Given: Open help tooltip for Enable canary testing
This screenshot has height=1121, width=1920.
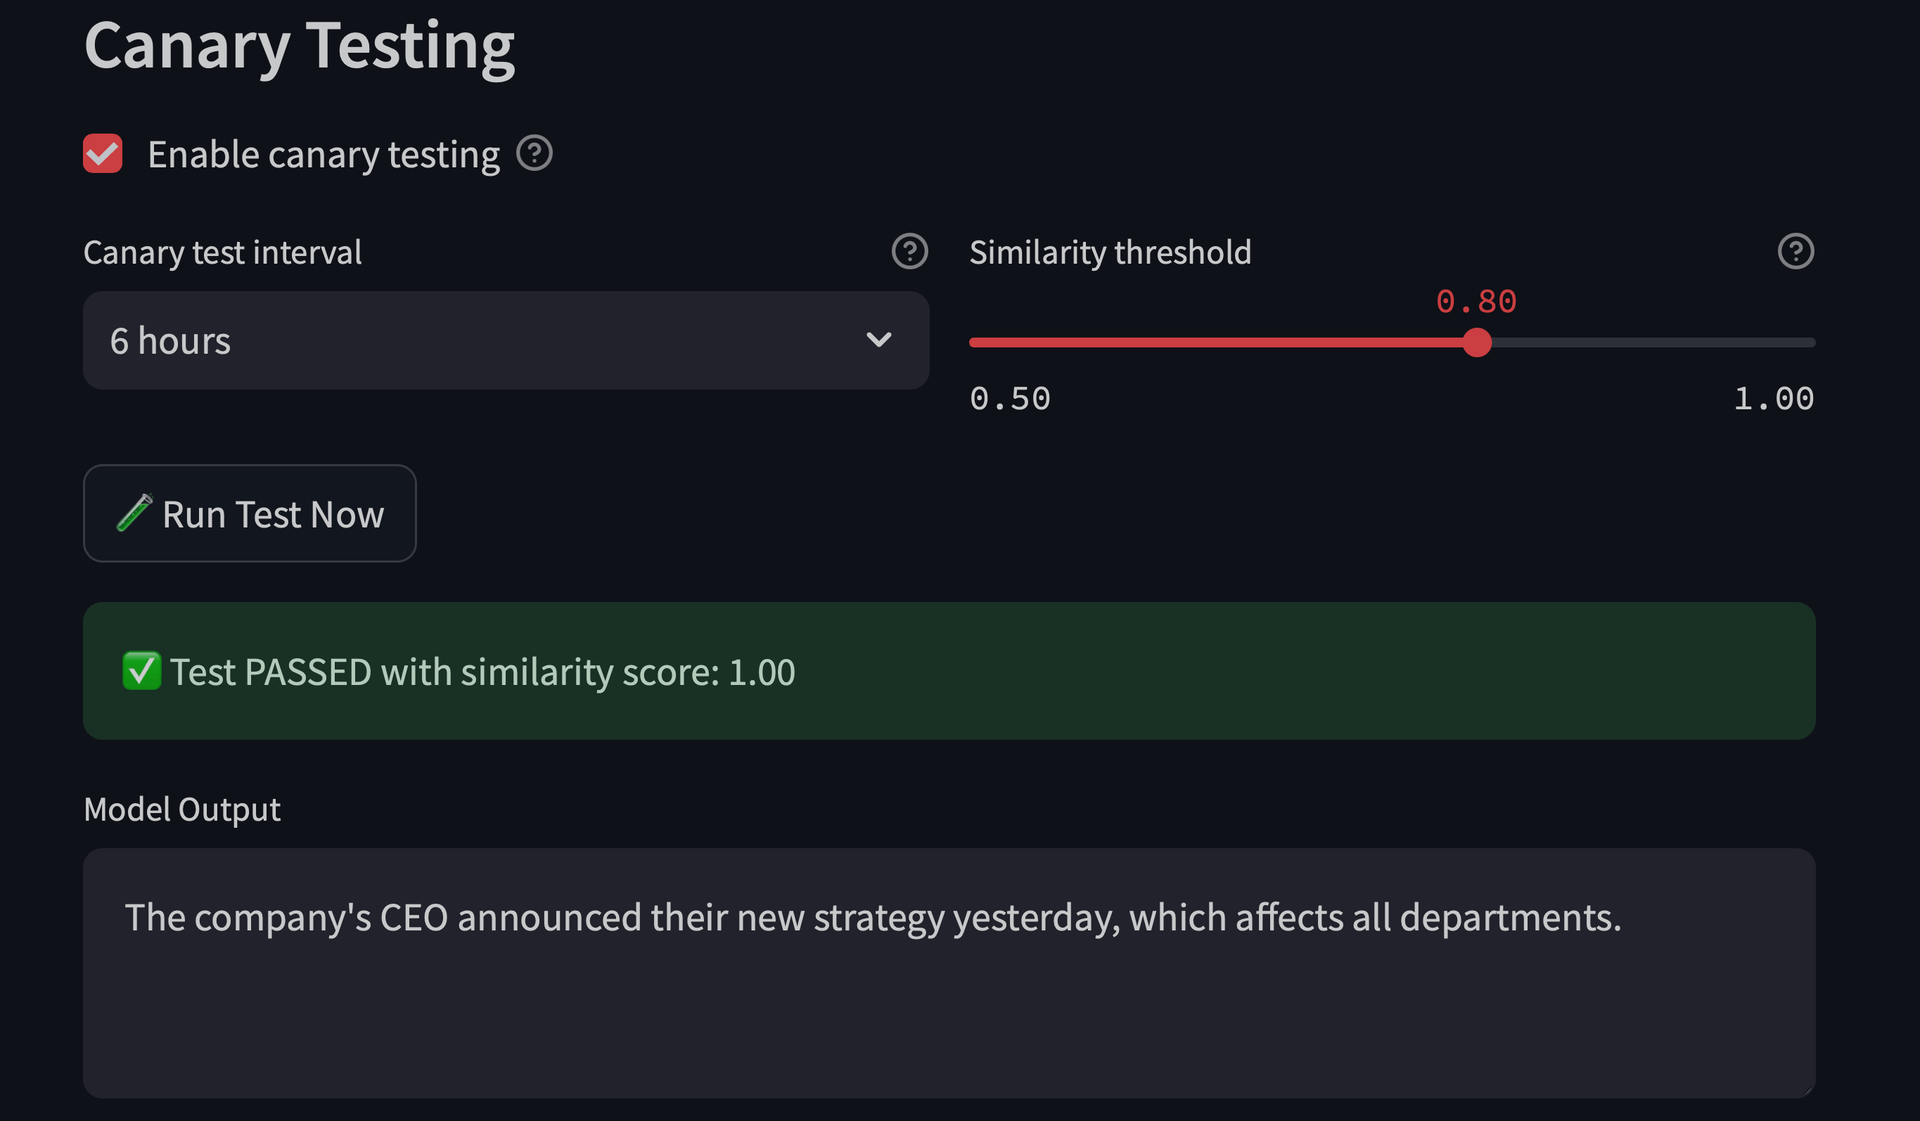Looking at the screenshot, I should point(534,154).
